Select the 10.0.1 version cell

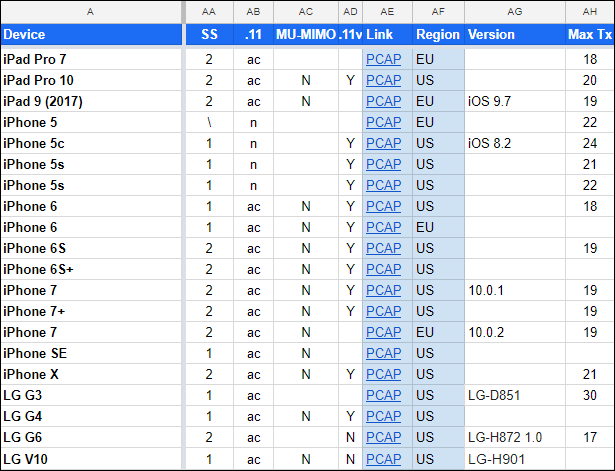click(515, 290)
